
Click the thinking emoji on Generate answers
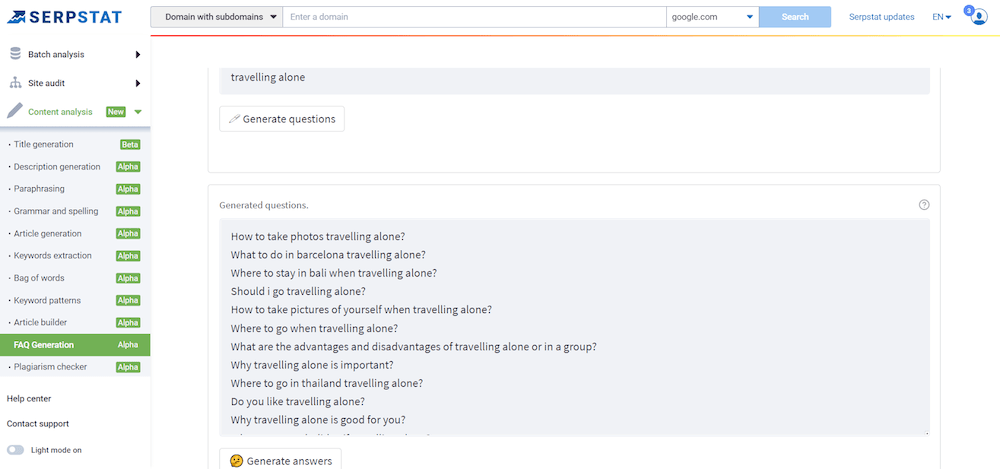point(236,461)
